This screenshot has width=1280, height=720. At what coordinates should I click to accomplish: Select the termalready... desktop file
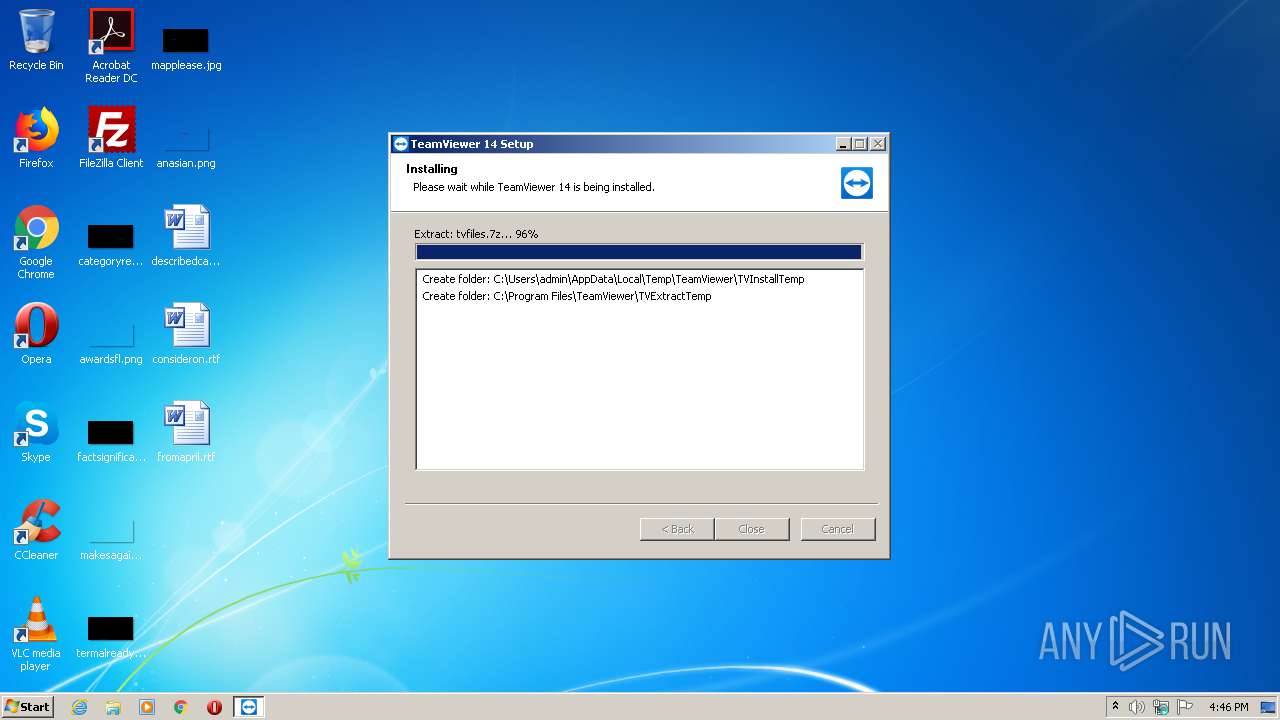(x=111, y=636)
